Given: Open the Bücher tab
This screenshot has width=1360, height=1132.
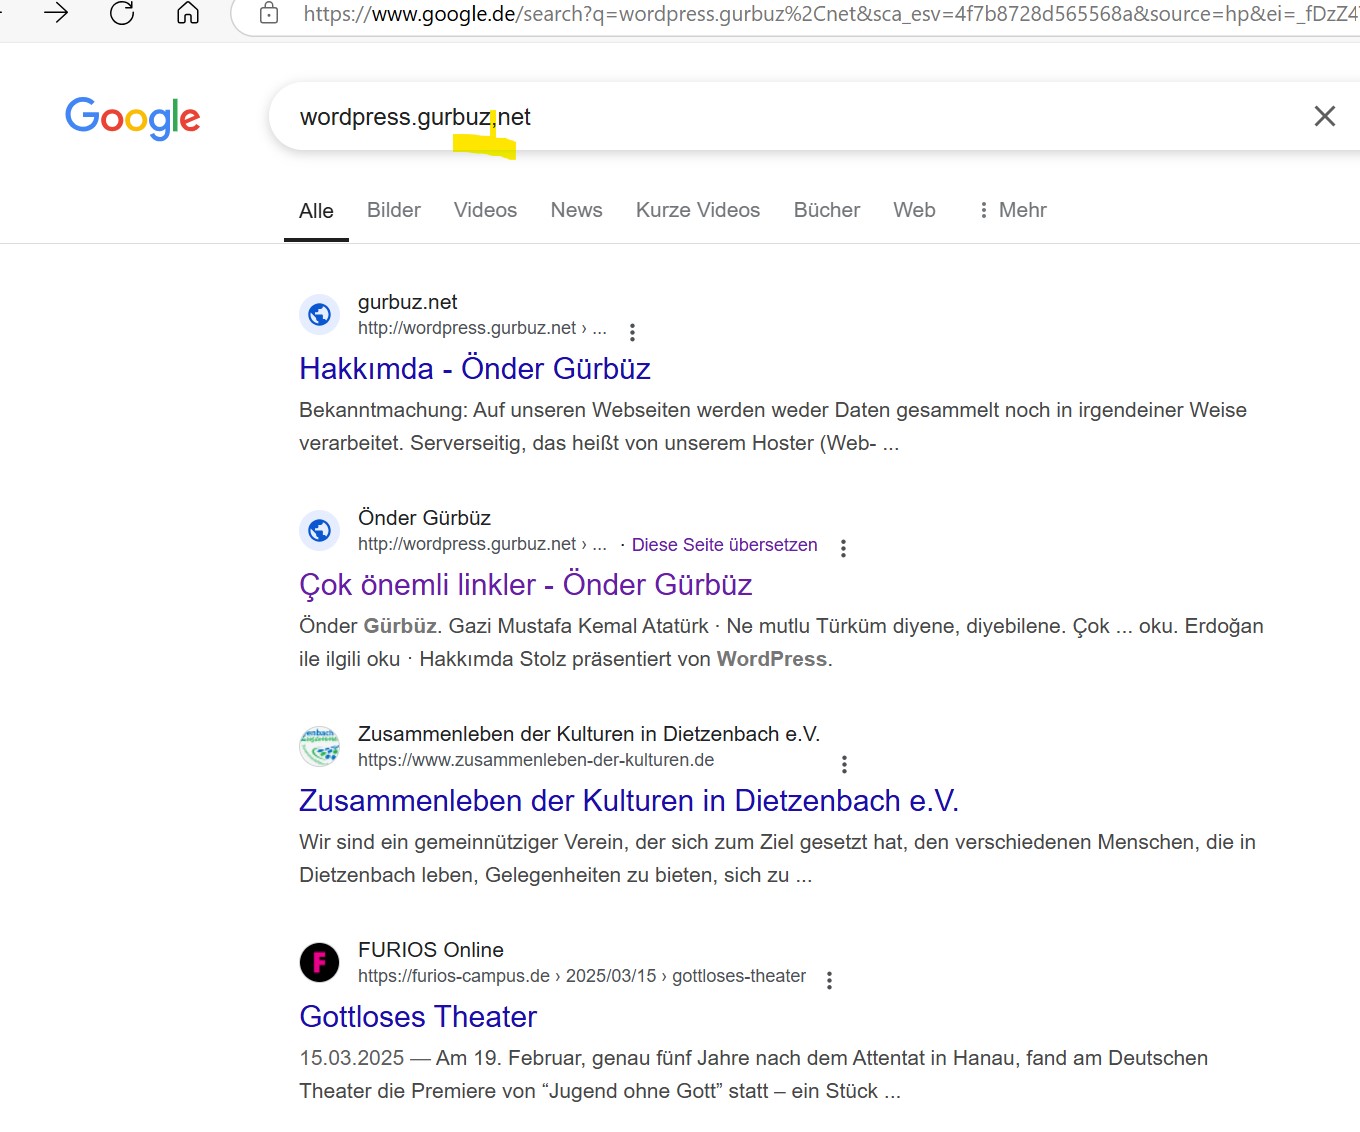Looking at the screenshot, I should click(x=827, y=210).
